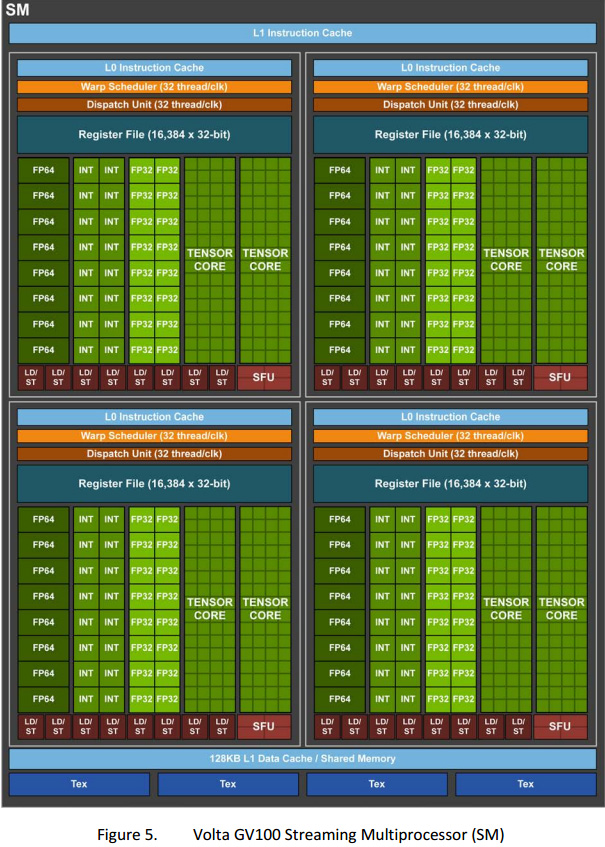Pick Dispatch Unit in lower-right partition
605x847 pixels.
click(x=451, y=453)
